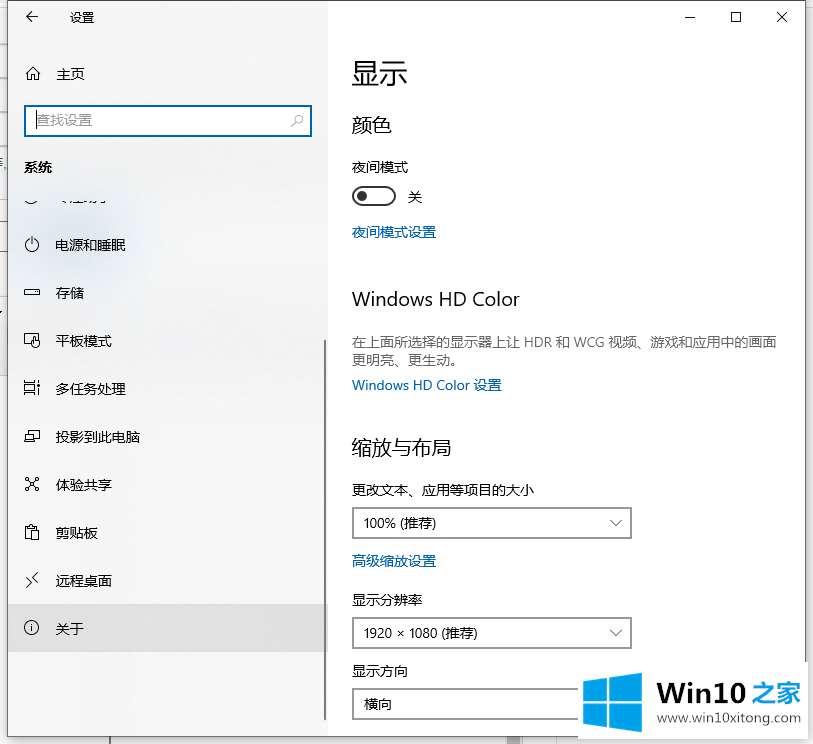
Task: Open 高级缩放设置 link
Action: coord(394,561)
